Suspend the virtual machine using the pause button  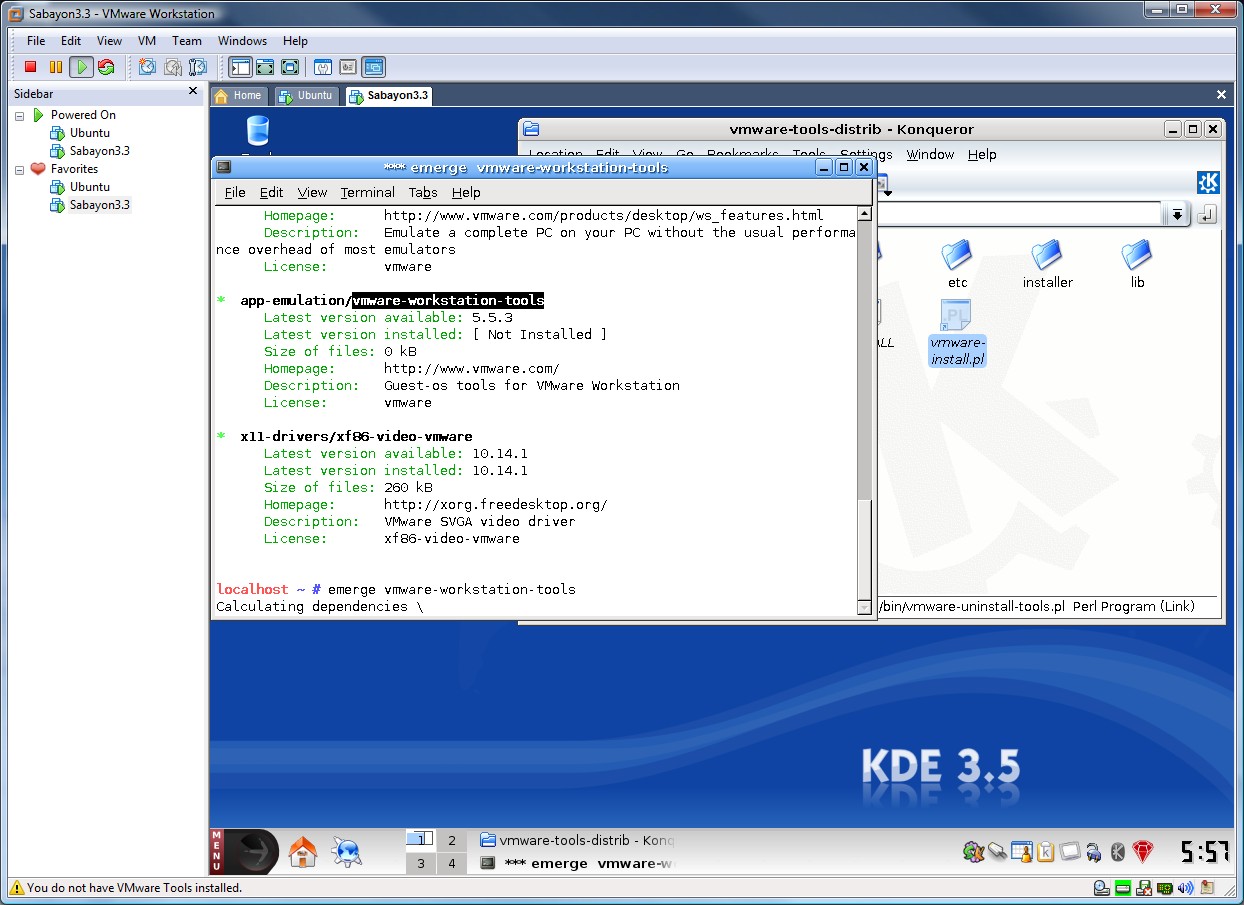(x=56, y=67)
